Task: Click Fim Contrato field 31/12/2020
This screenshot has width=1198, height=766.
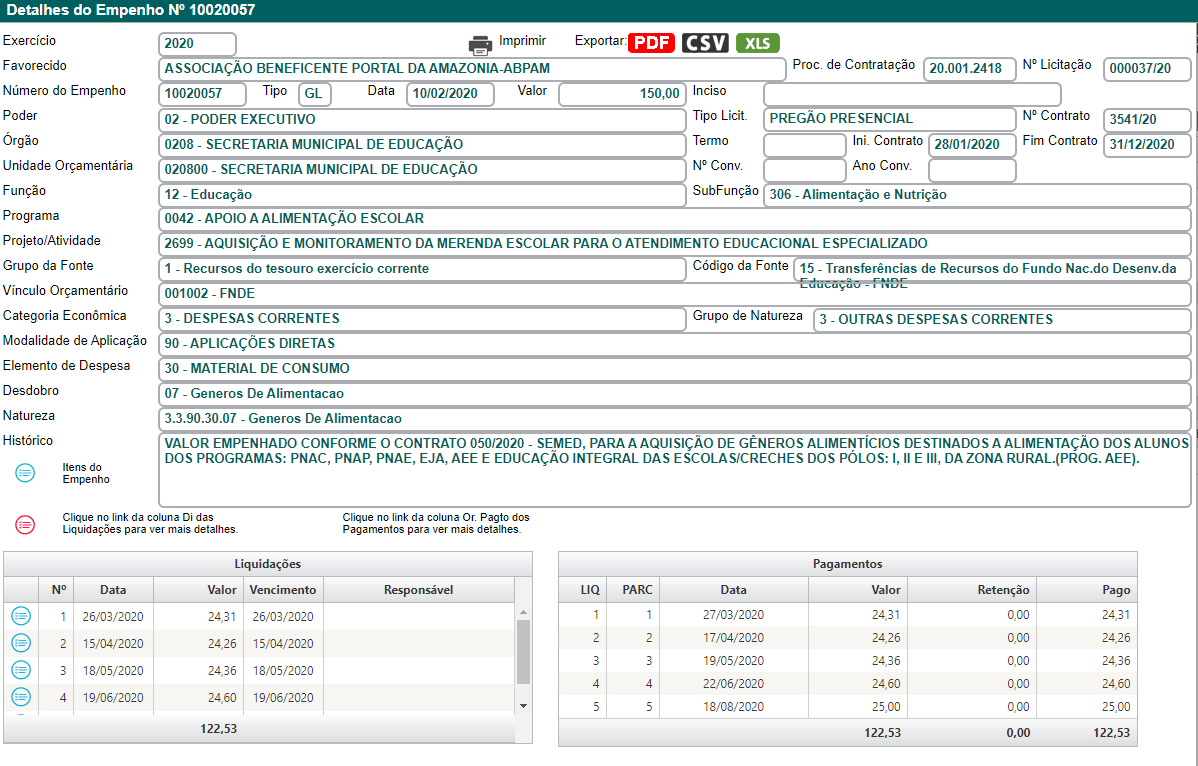Action: click(1147, 144)
